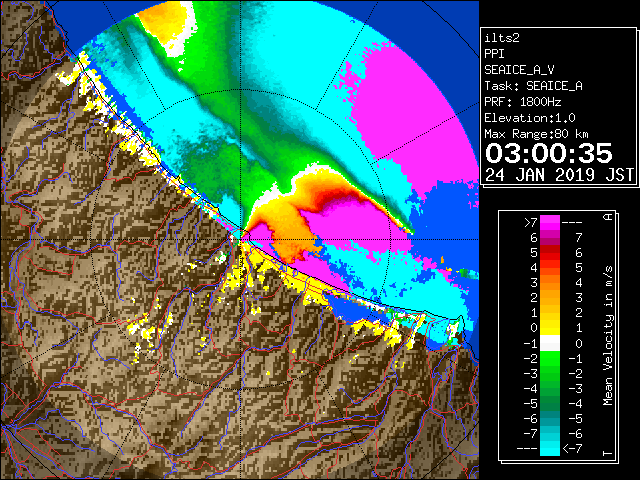Viewport: 640px width, 480px height.
Task: Click the radar origin where range lines cross
Action: tap(241, 240)
